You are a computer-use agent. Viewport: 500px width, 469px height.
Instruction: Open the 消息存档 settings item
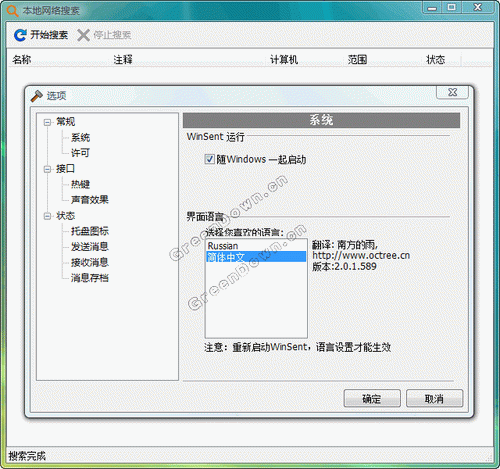(x=90, y=278)
